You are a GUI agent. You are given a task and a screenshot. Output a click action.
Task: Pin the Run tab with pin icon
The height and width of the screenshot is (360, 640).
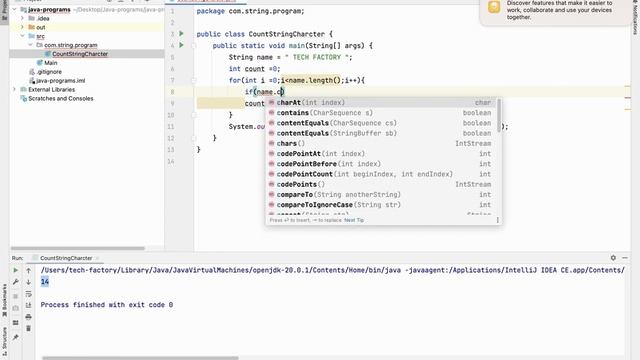pyautogui.click(x=16, y=337)
